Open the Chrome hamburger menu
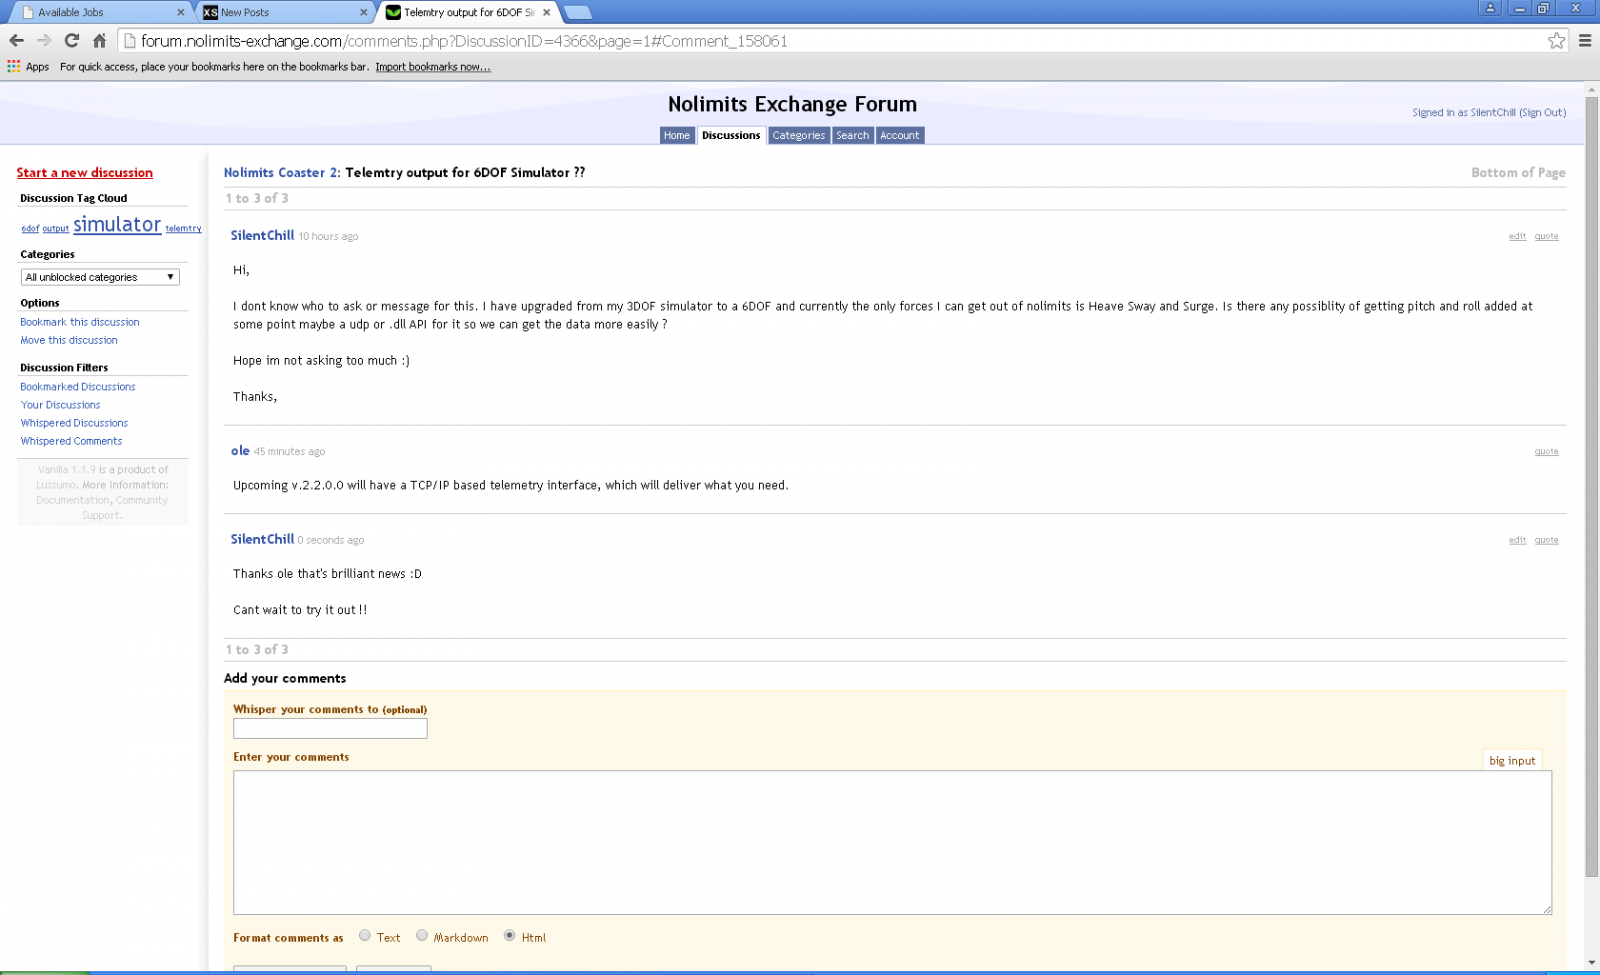 [1585, 41]
